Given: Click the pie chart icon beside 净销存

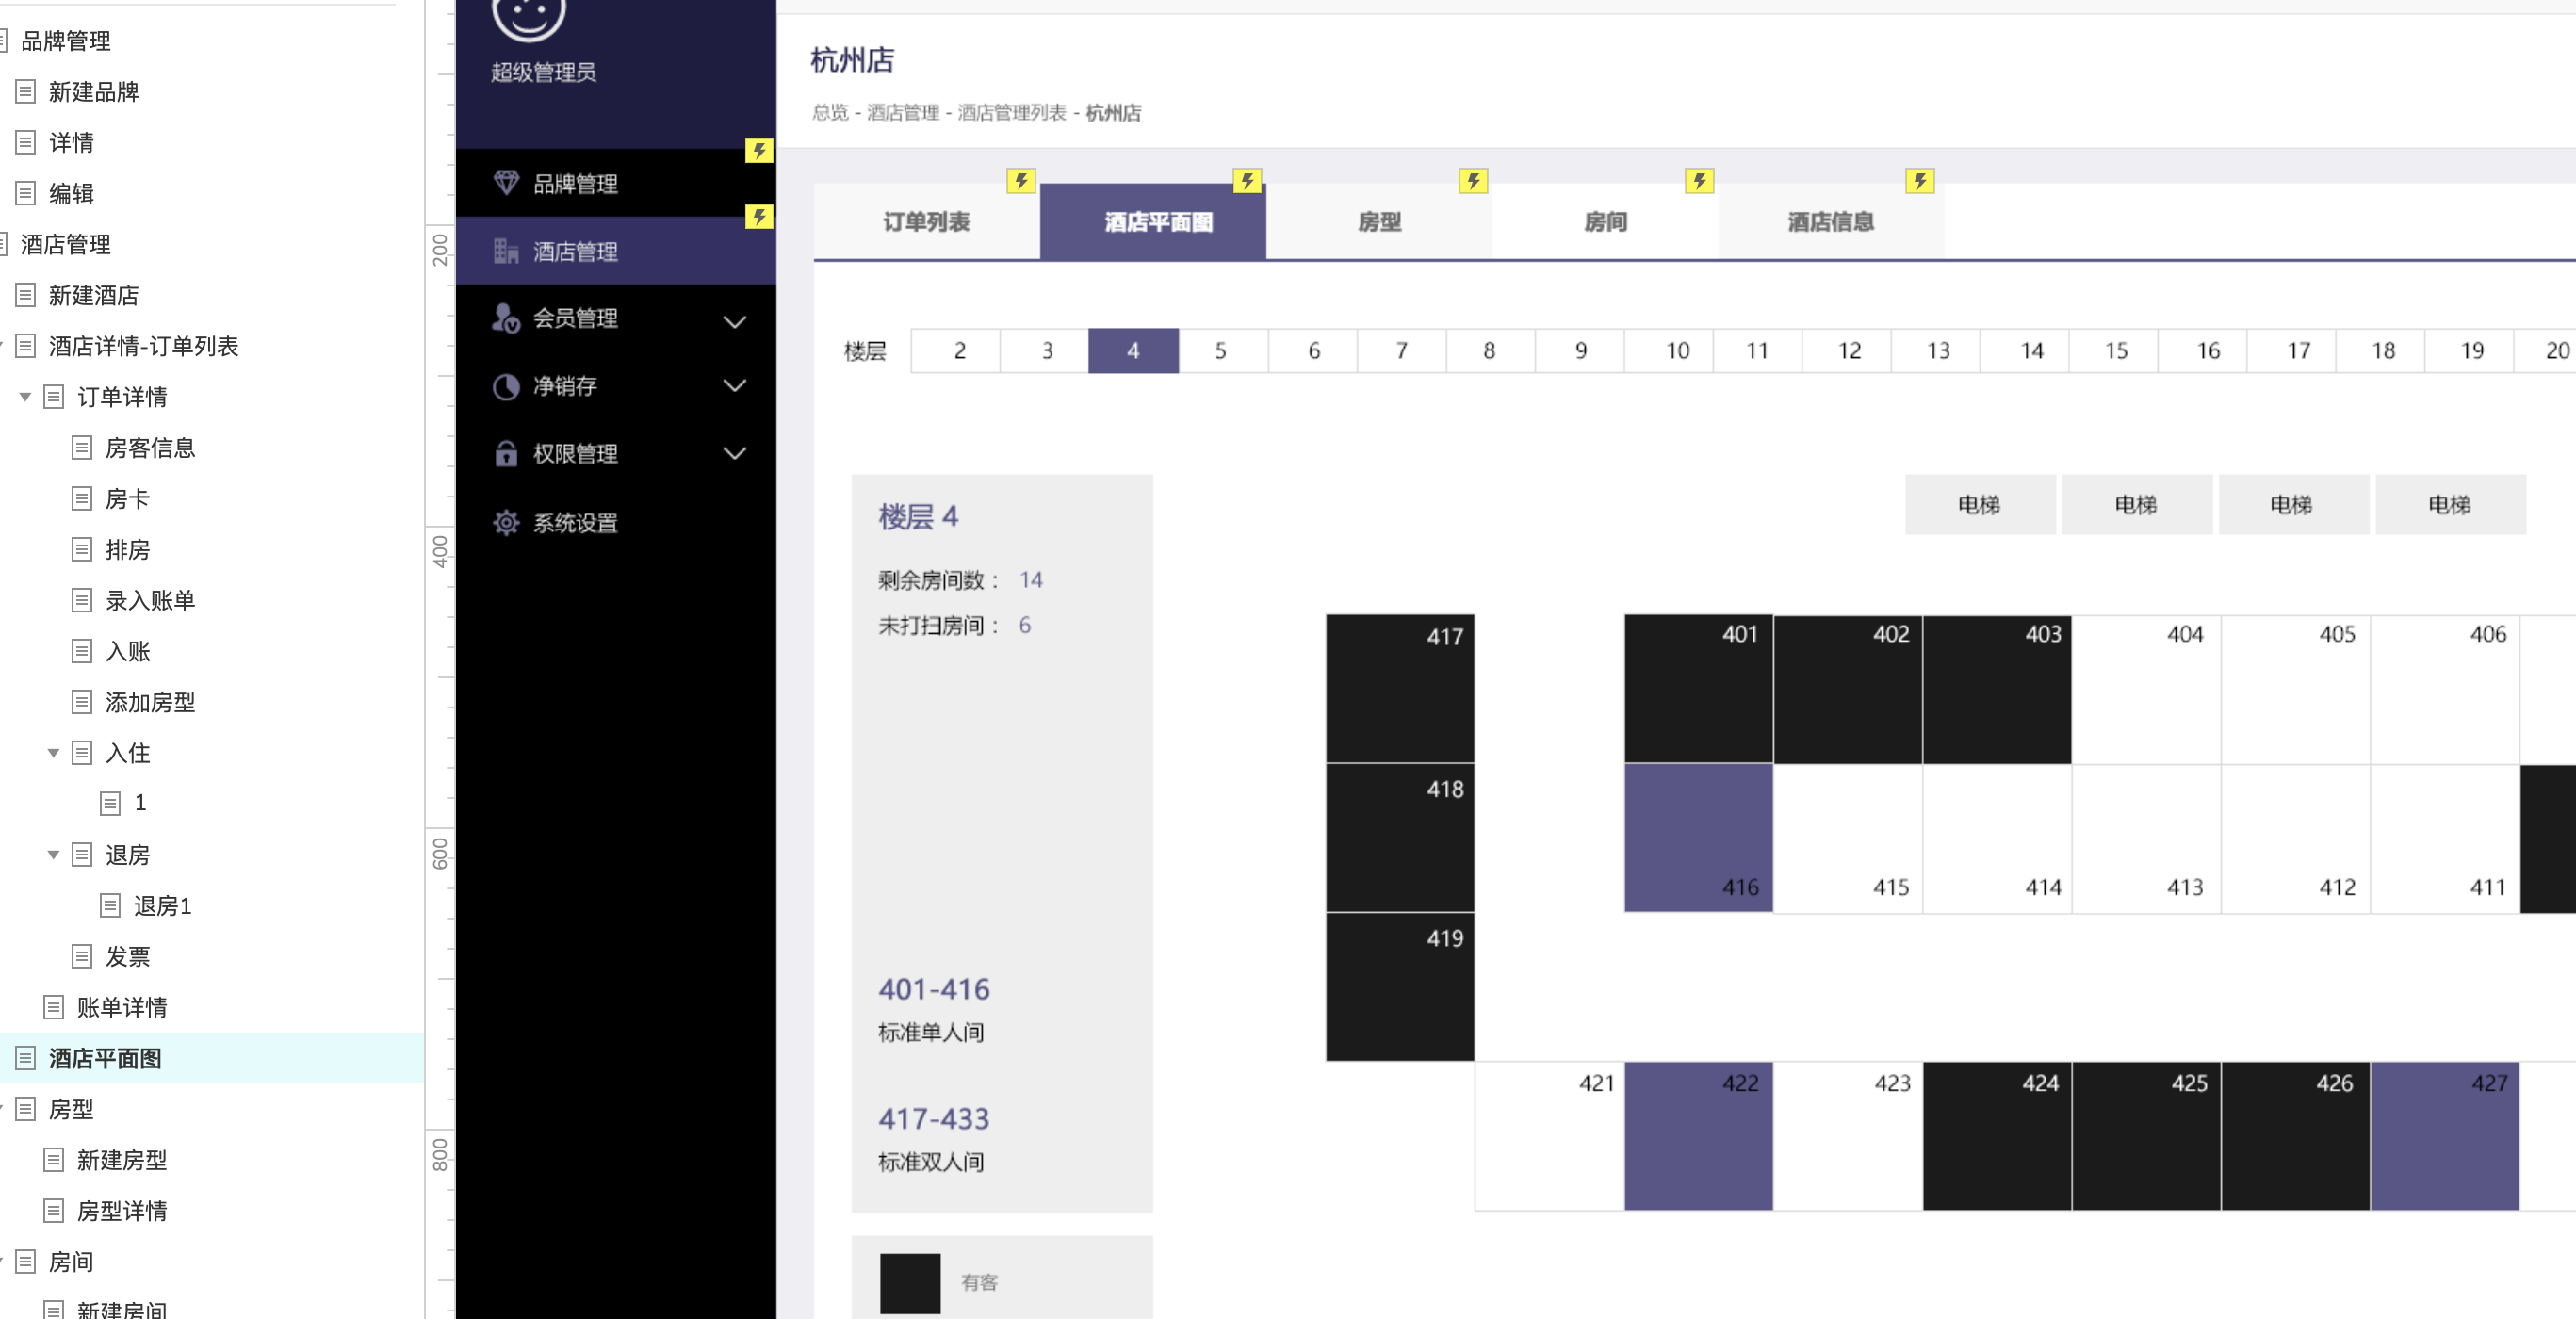Looking at the screenshot, I should point(506,386).
